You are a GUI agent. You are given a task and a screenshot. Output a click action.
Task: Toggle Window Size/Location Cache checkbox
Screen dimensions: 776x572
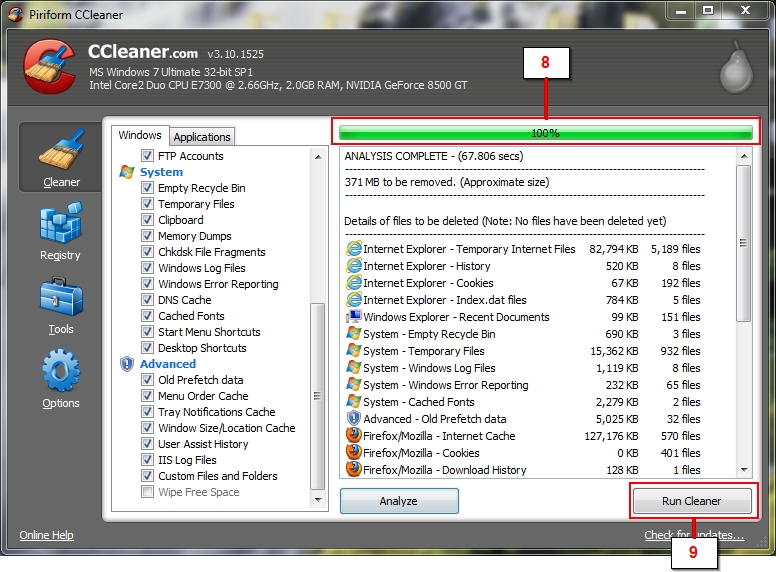tap(147, 428)
